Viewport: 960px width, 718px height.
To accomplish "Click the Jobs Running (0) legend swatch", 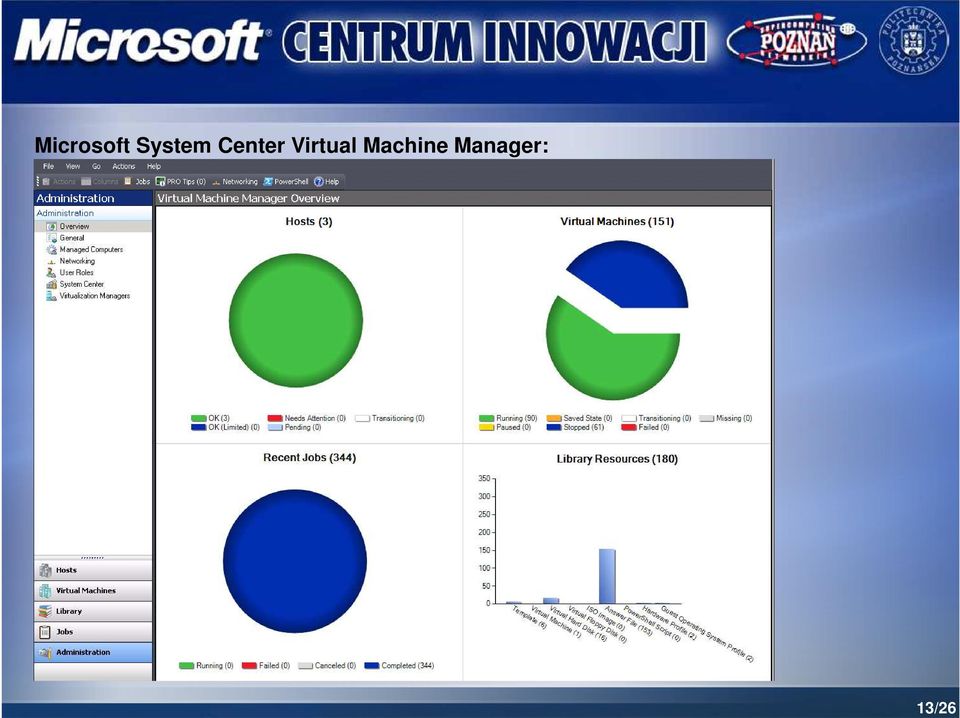I will pyautogui.click(x=186, y=666).
